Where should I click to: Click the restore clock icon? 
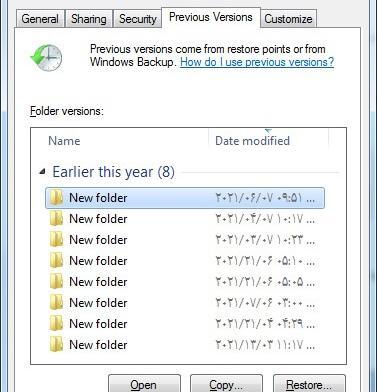click(x=46, y=58)
